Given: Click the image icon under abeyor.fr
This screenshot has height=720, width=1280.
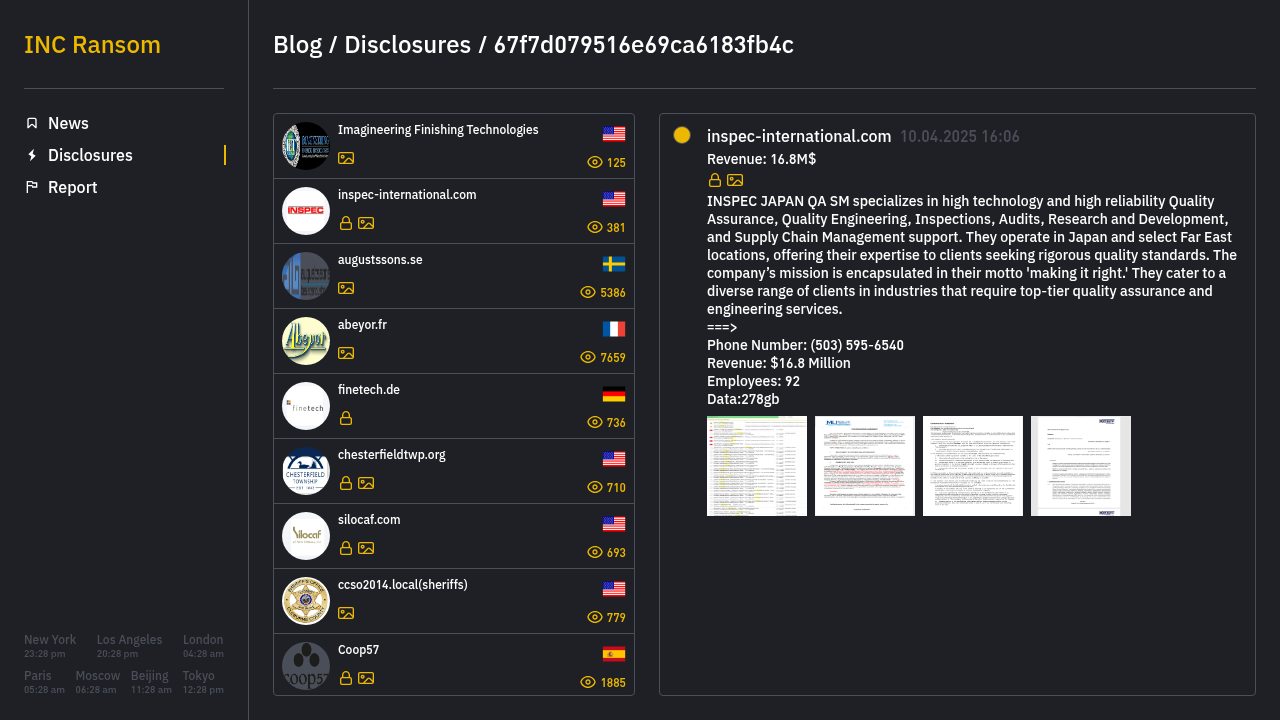Looking at the screenshot, I should [346, 353].
